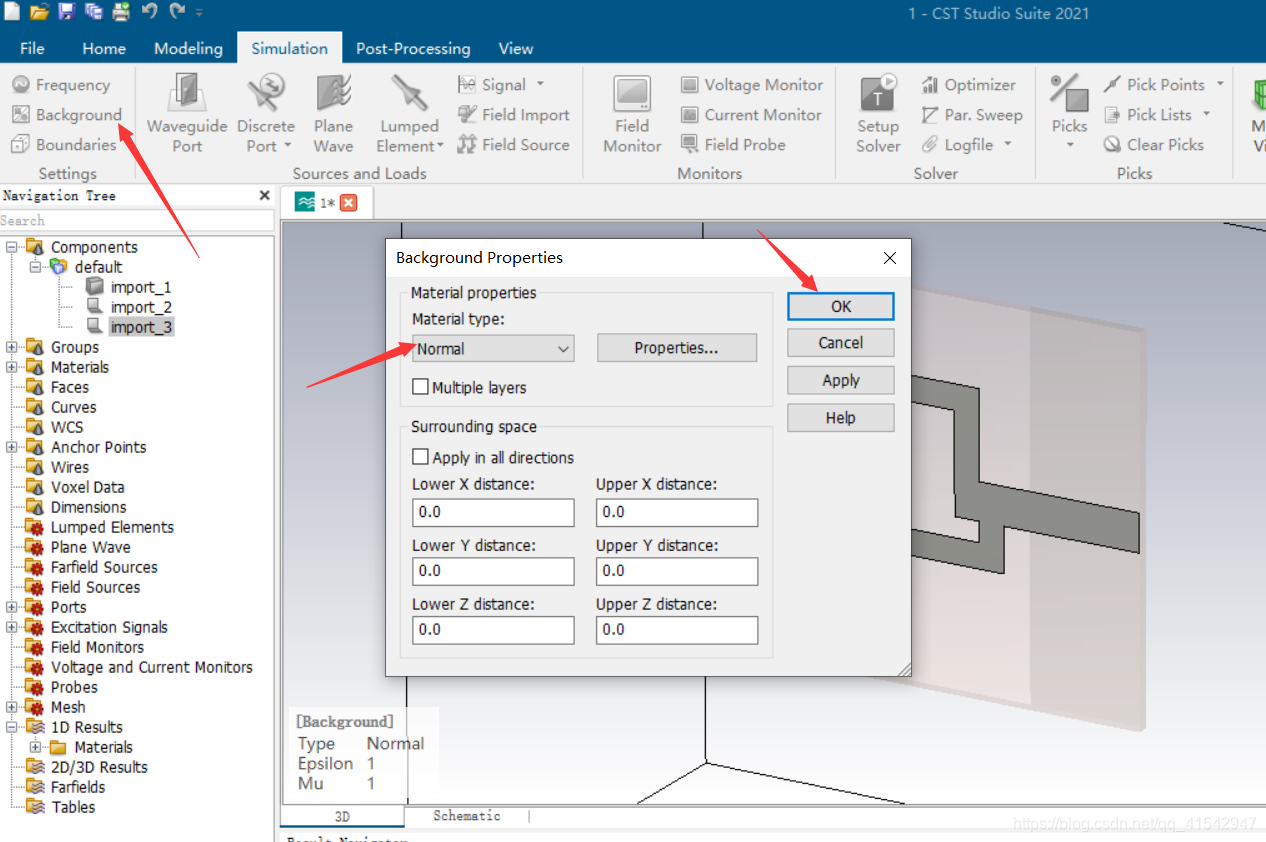The image size is (1266, 842).
Task: Expand the Groups tree node
Action: [x=12, y=347]
